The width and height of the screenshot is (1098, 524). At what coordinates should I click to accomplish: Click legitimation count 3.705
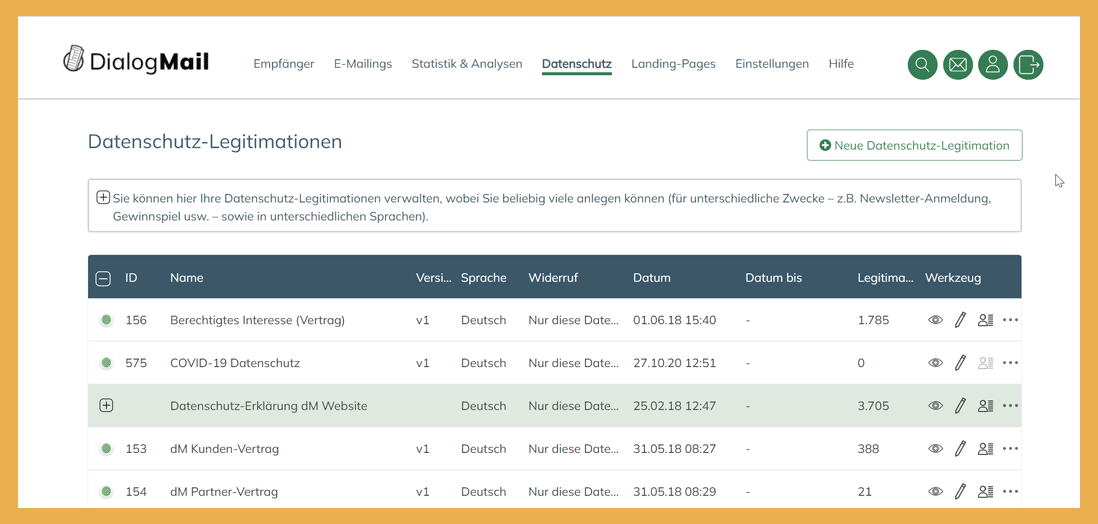coord(873,406)
